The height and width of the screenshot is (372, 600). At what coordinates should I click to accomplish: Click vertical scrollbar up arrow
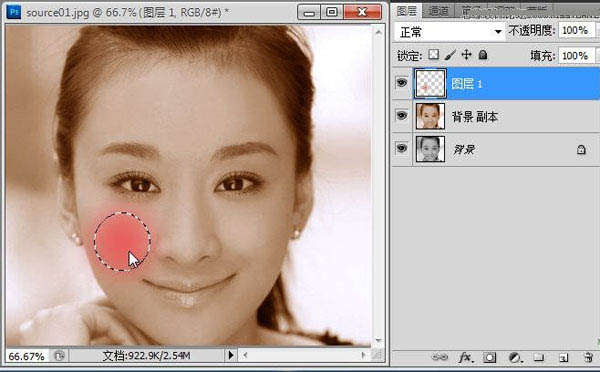(x=378, y=32)
